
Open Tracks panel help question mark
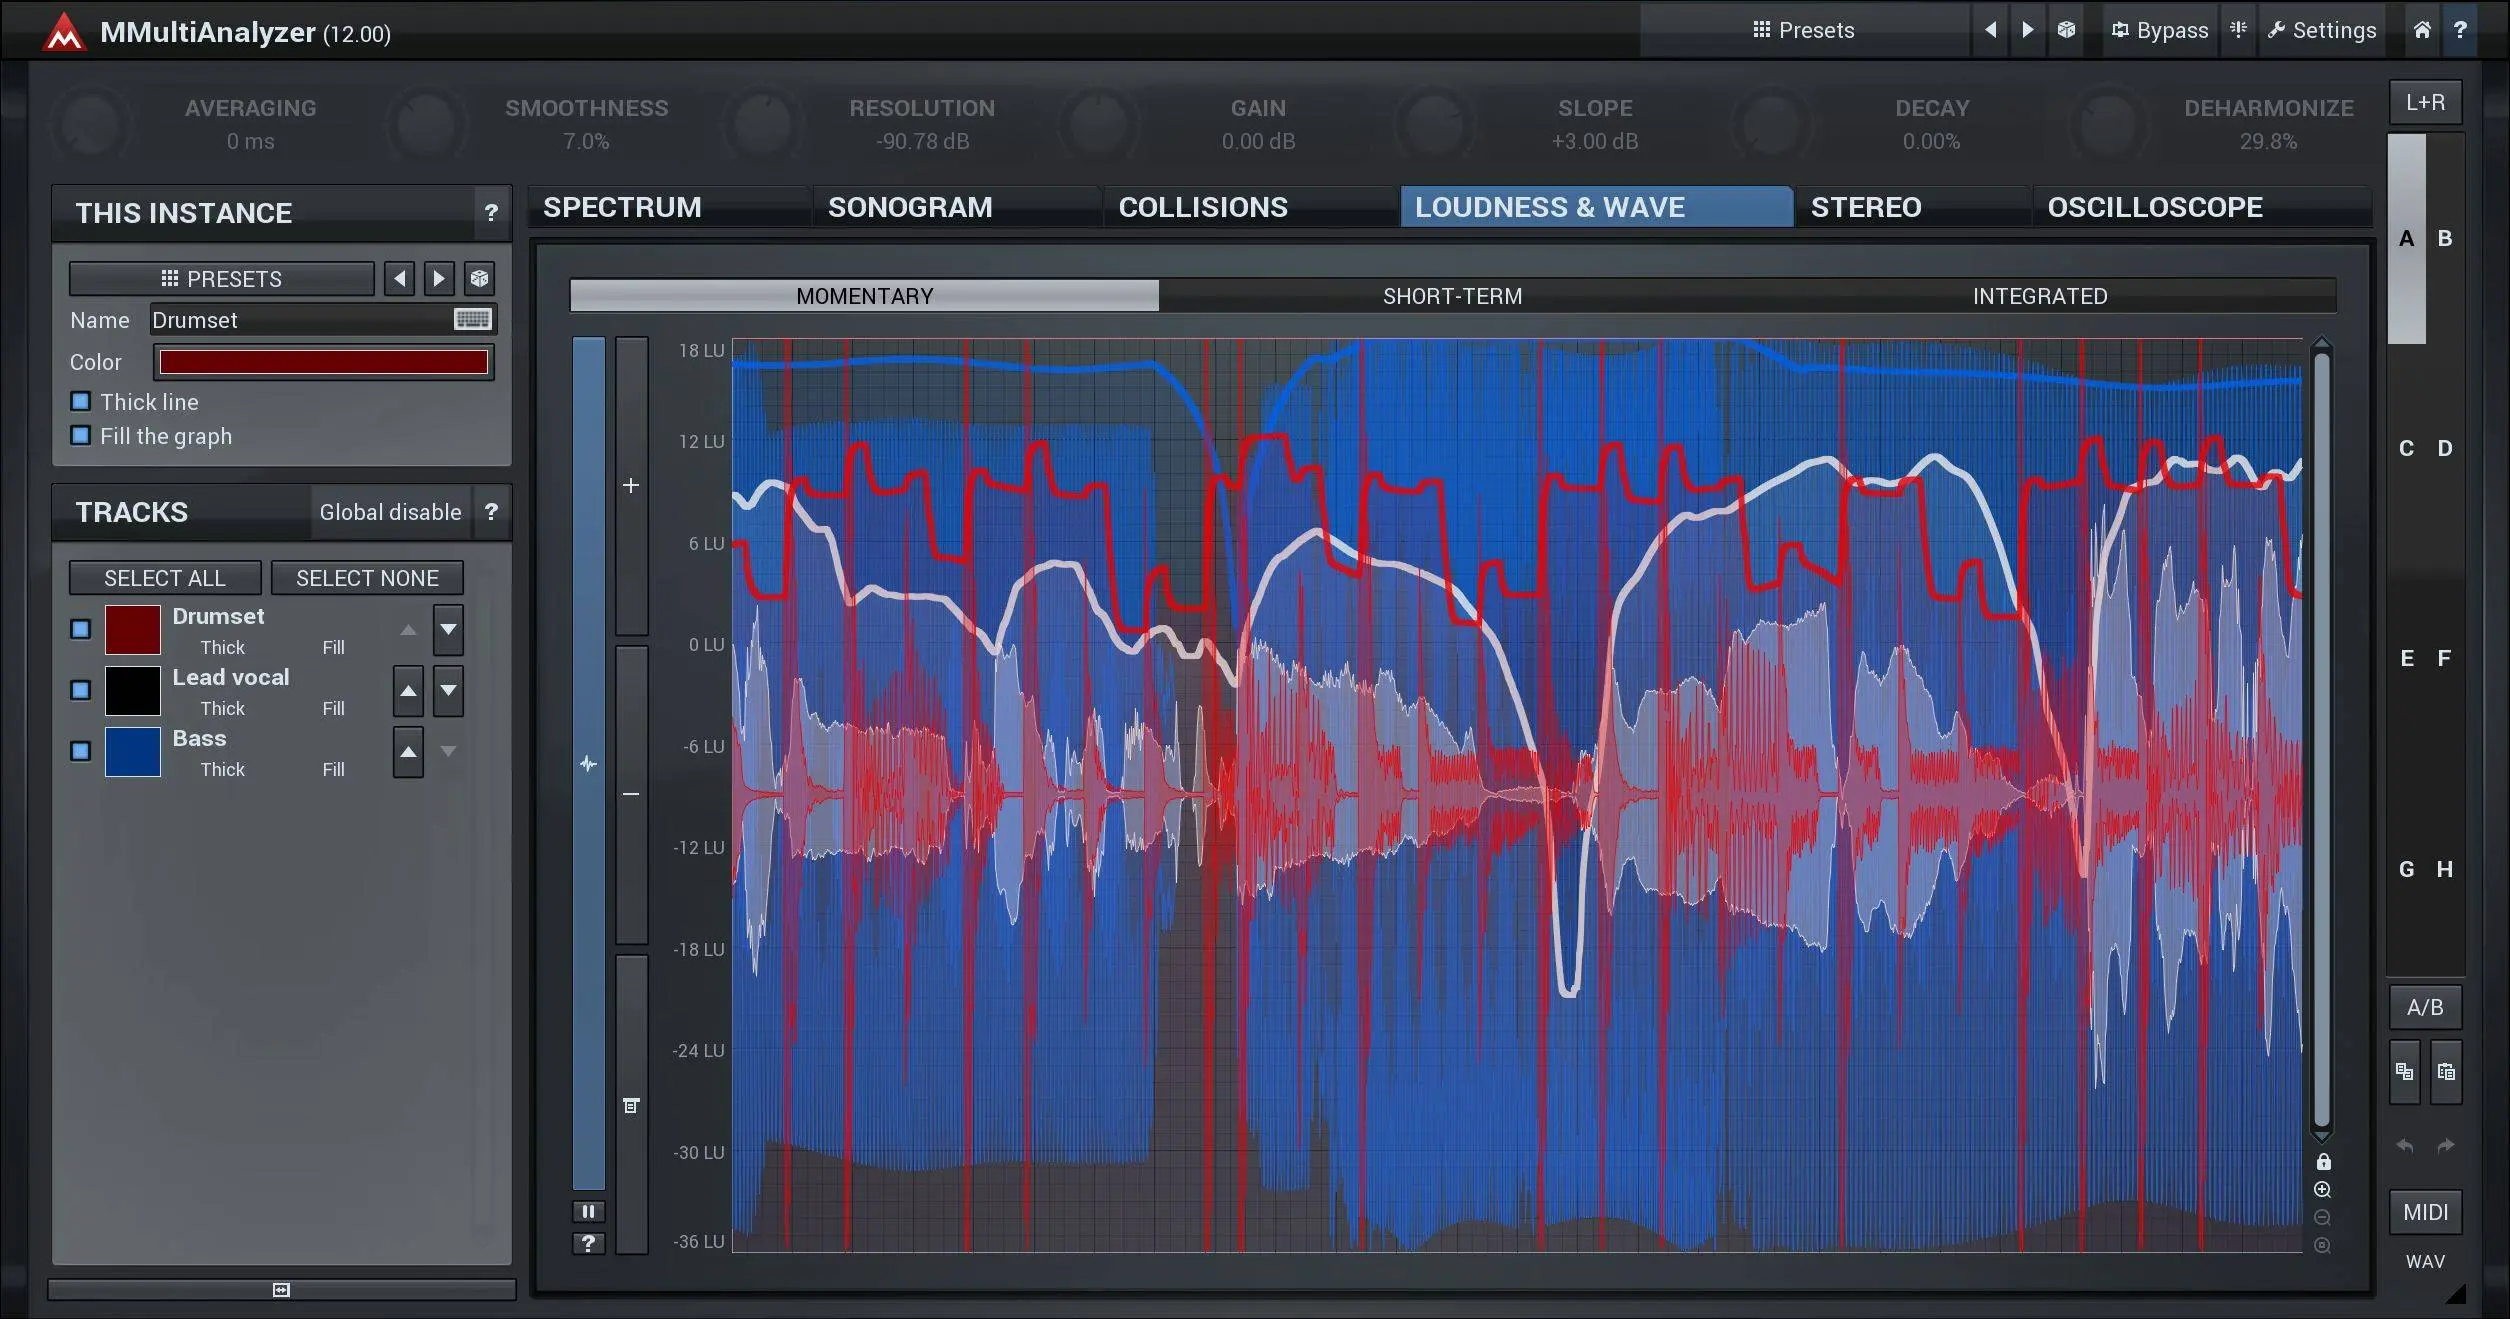(x=491, y=512)
